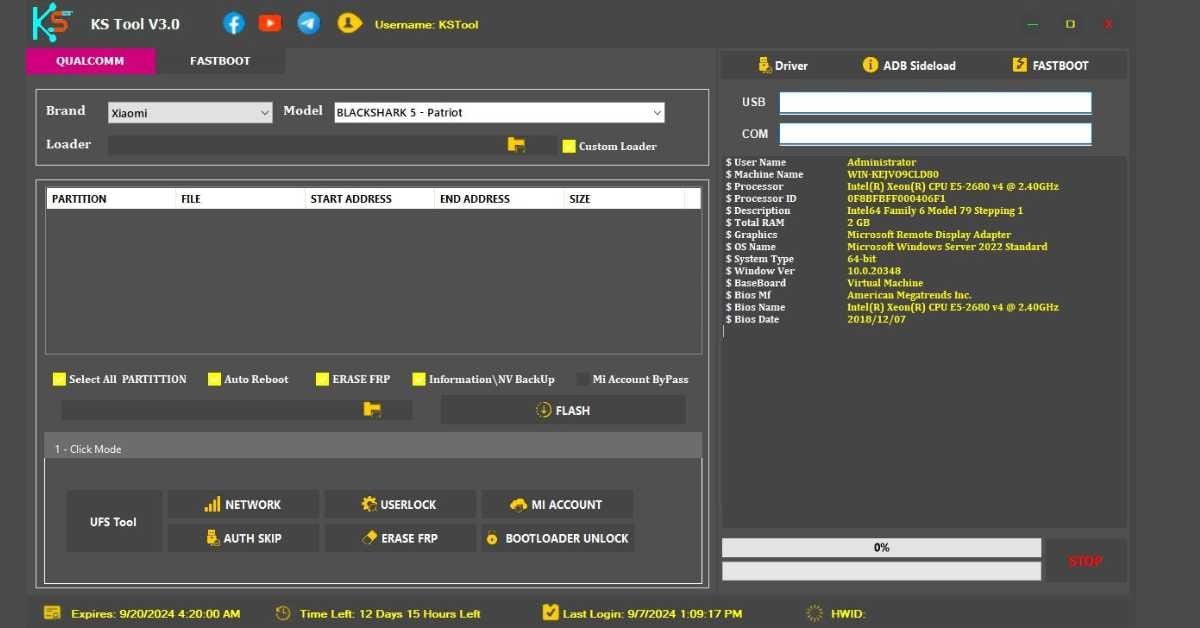This screenshot has width=1200, height=628.
Task: Click the FASTBOOT button in right panel
Action: (1051, 65)
